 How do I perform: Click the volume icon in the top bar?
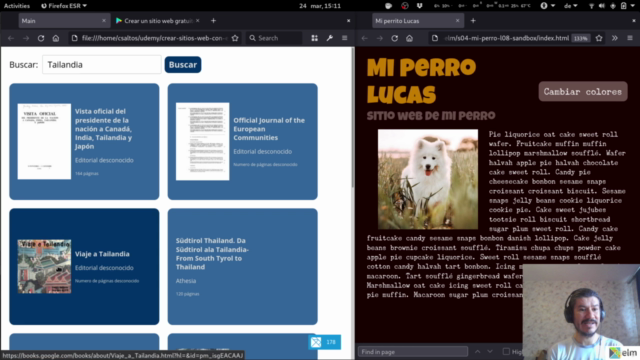point(602,6)
